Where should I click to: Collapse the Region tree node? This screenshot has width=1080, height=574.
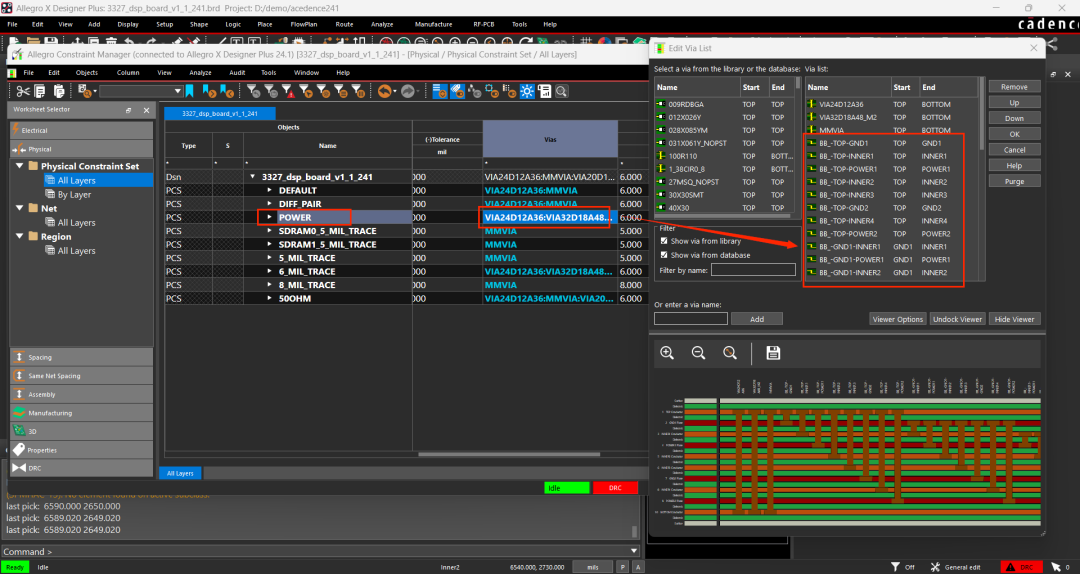(x=20, y=236)
